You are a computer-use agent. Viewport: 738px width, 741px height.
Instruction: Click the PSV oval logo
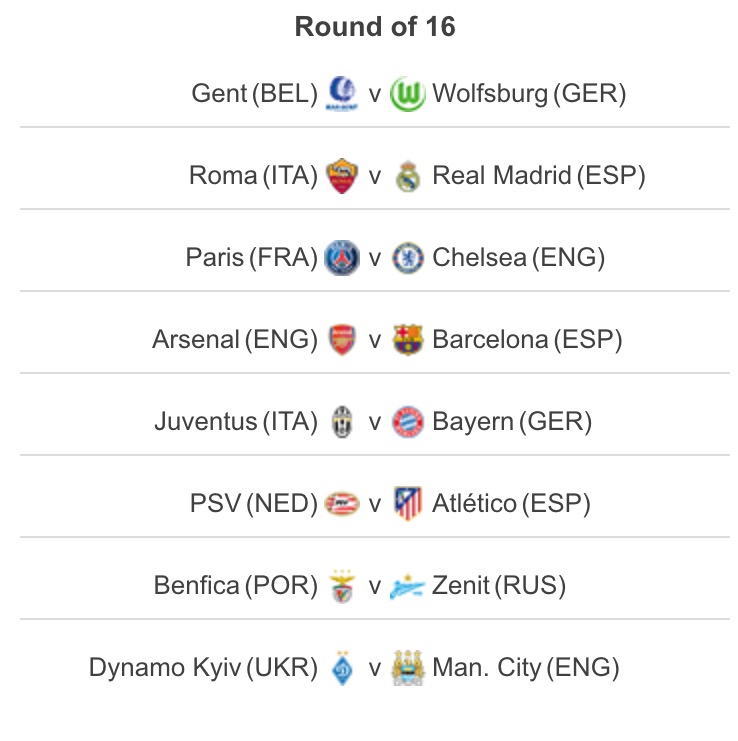[x=342, y=504]
